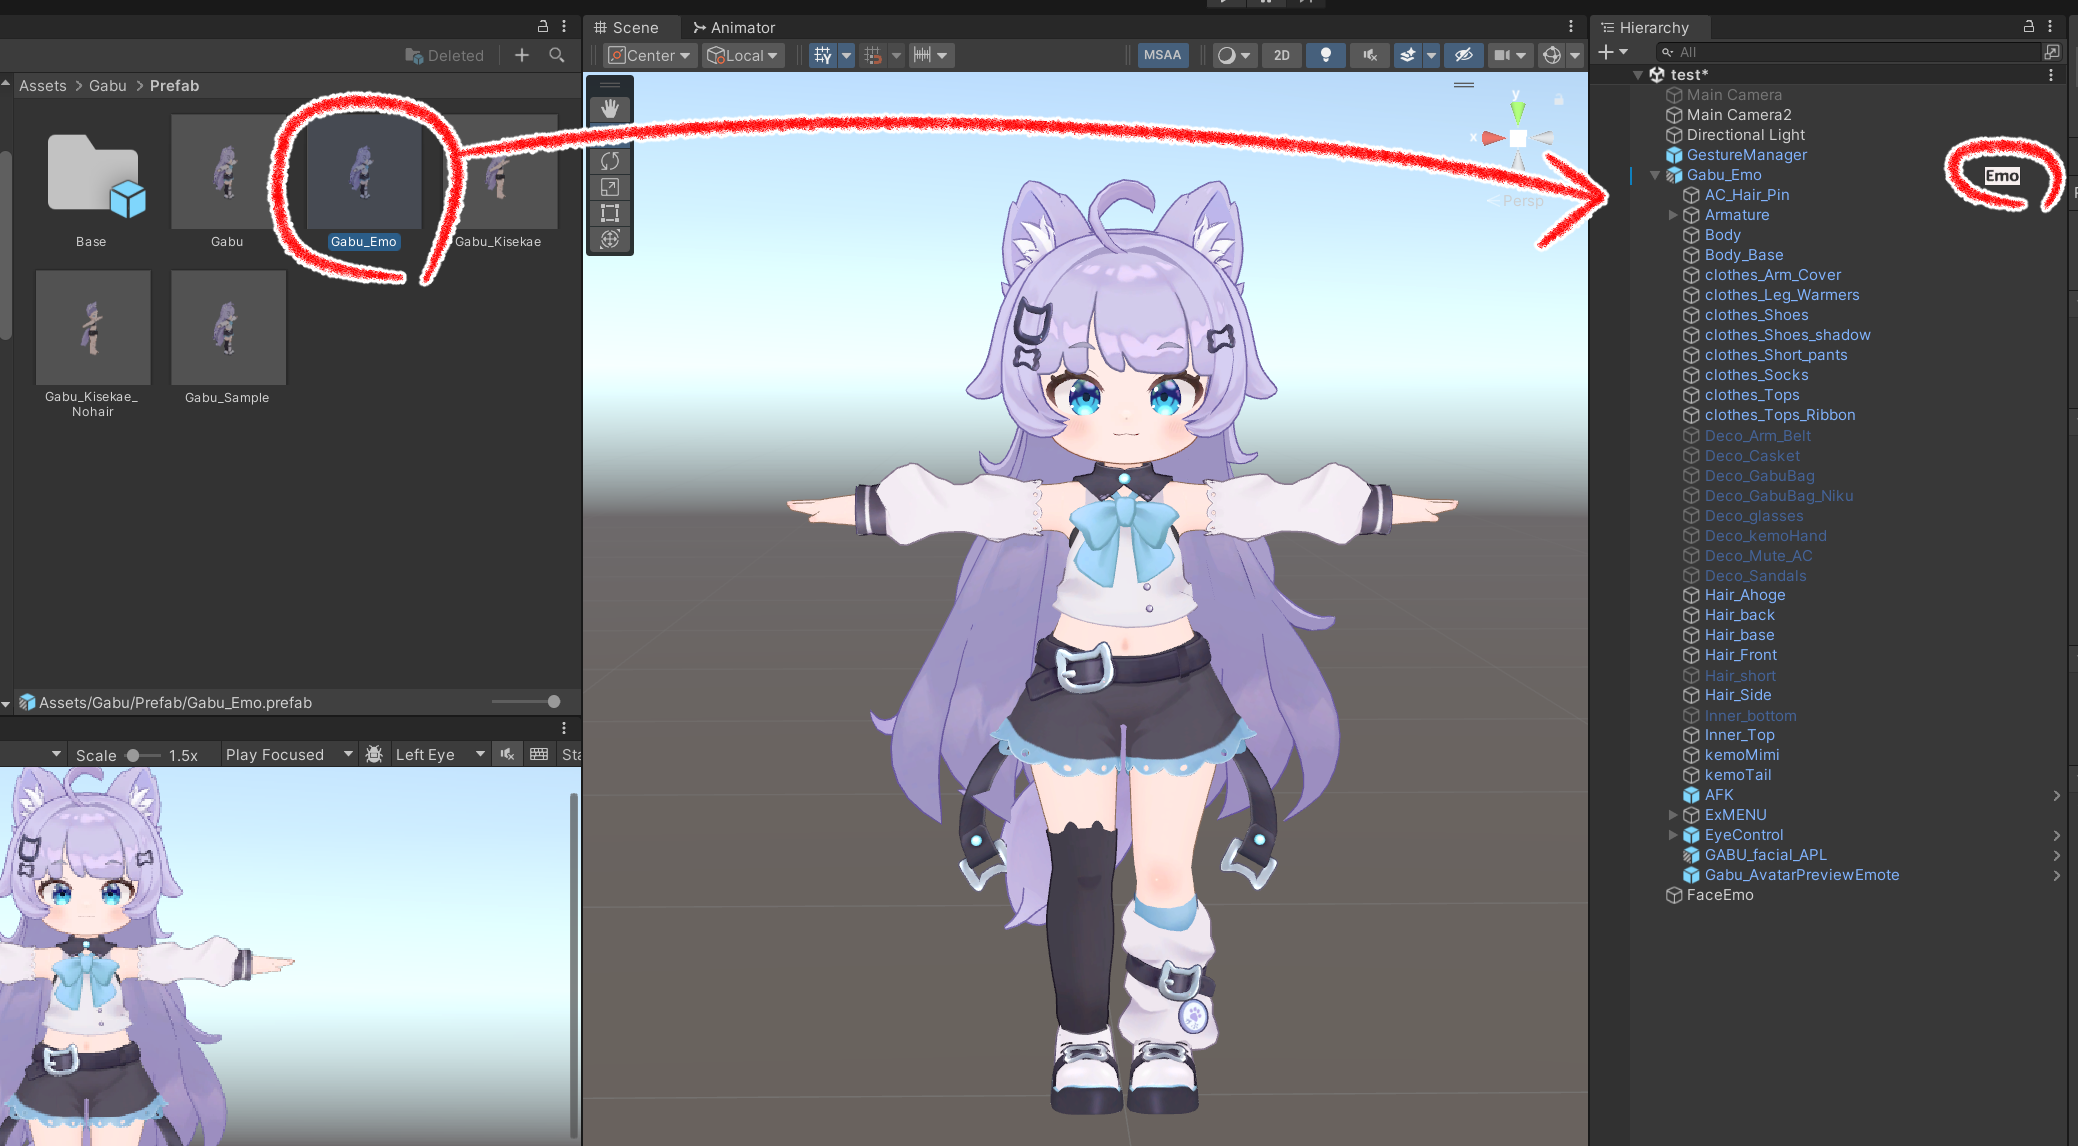Open the Center pivot dropdown
2078x1146 pixels.
point(650,56)
